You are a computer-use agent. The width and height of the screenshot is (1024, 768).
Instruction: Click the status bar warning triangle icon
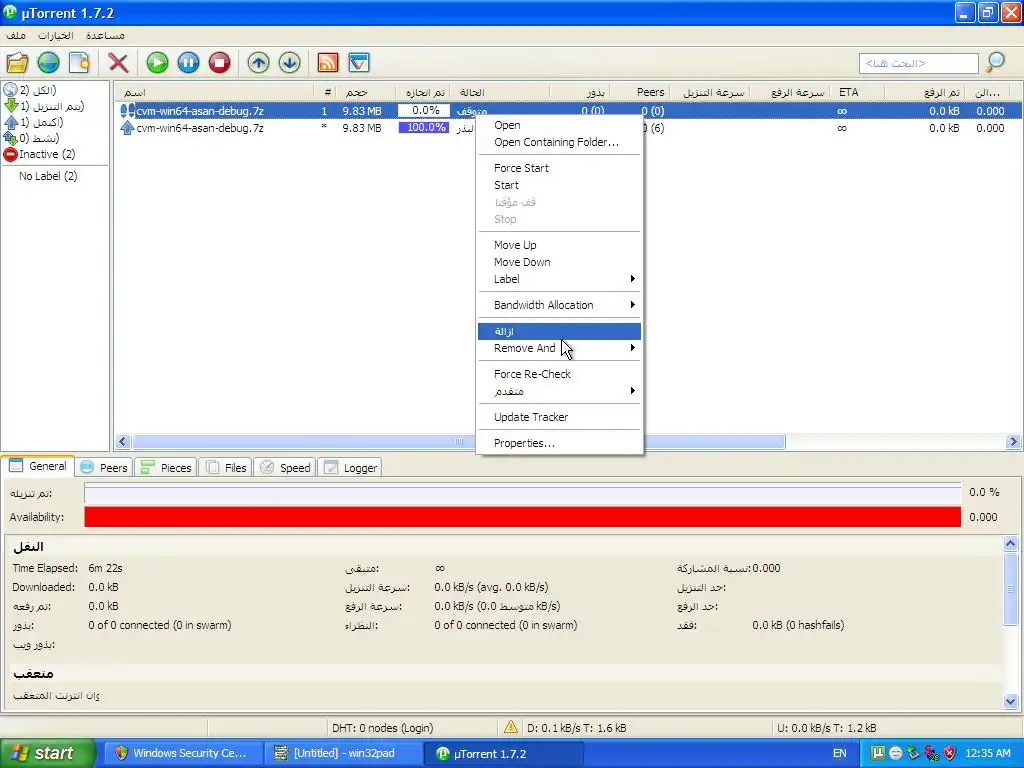coord(511,727)
